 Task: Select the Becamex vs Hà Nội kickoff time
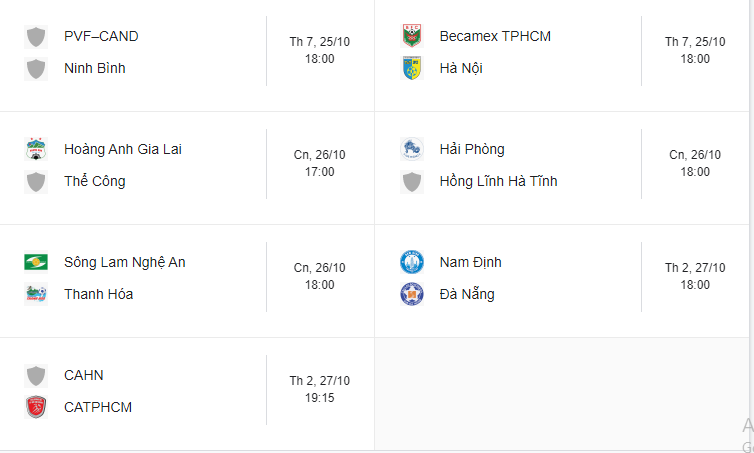(x=695, y=59)
